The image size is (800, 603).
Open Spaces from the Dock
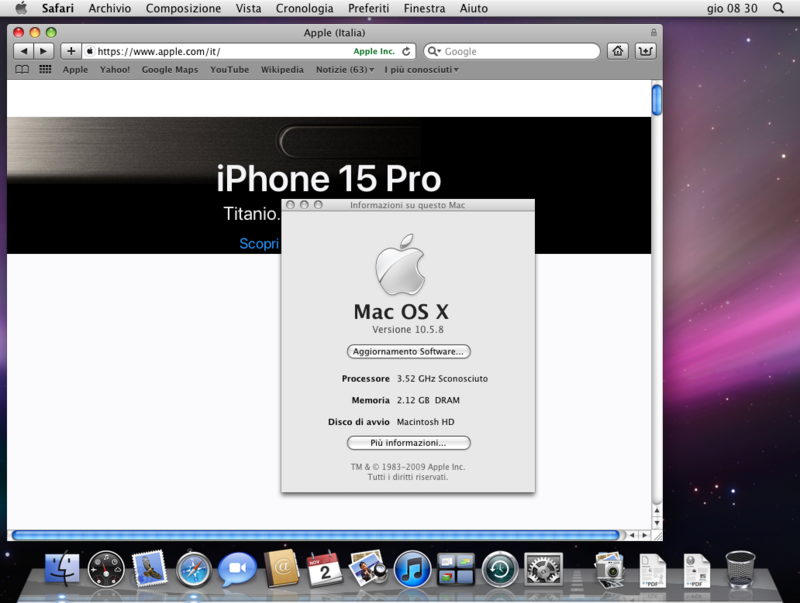(x=456, y=569)
